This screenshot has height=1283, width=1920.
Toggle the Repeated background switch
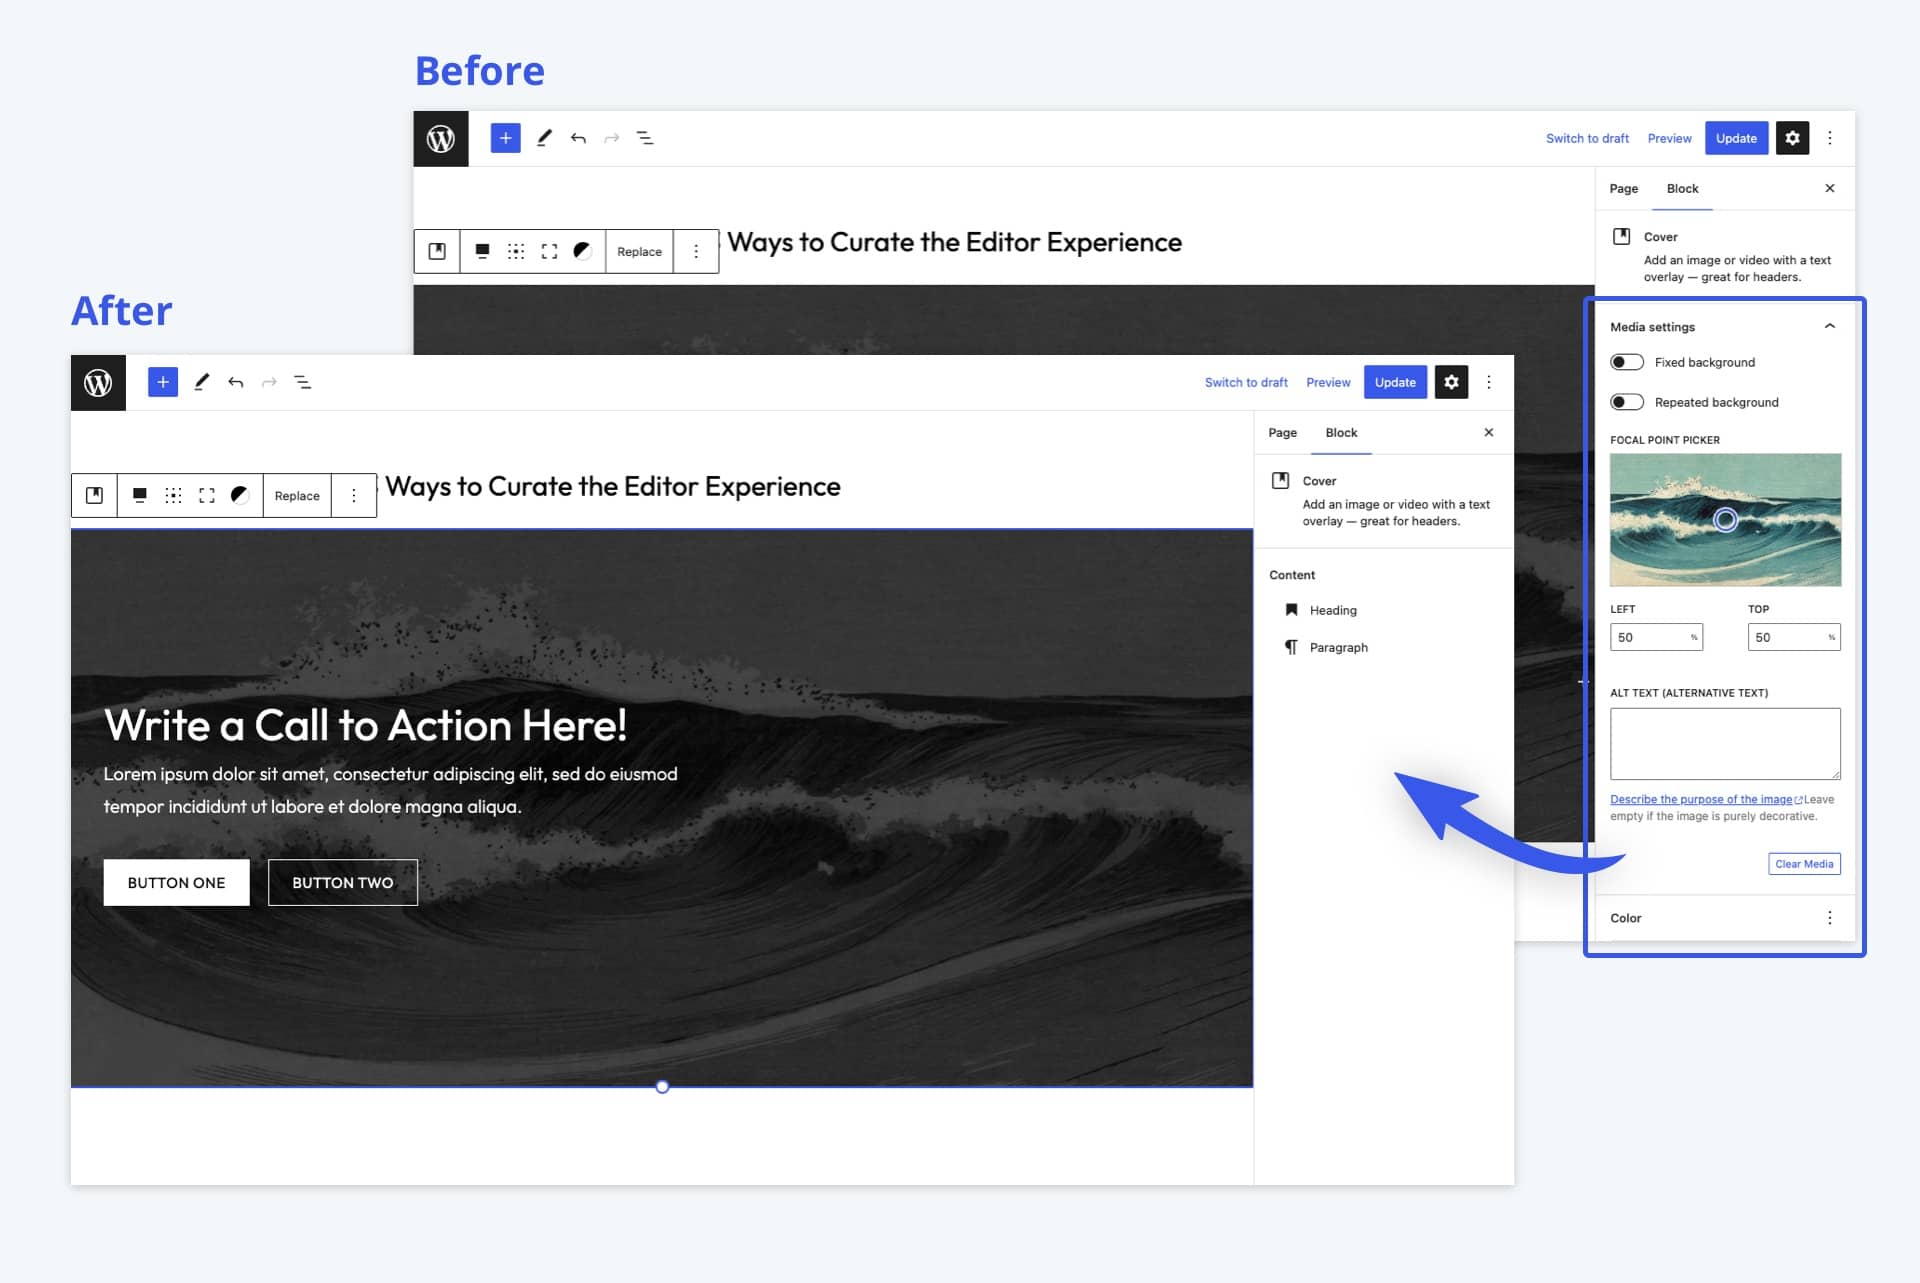click(x=1625, y=402)
